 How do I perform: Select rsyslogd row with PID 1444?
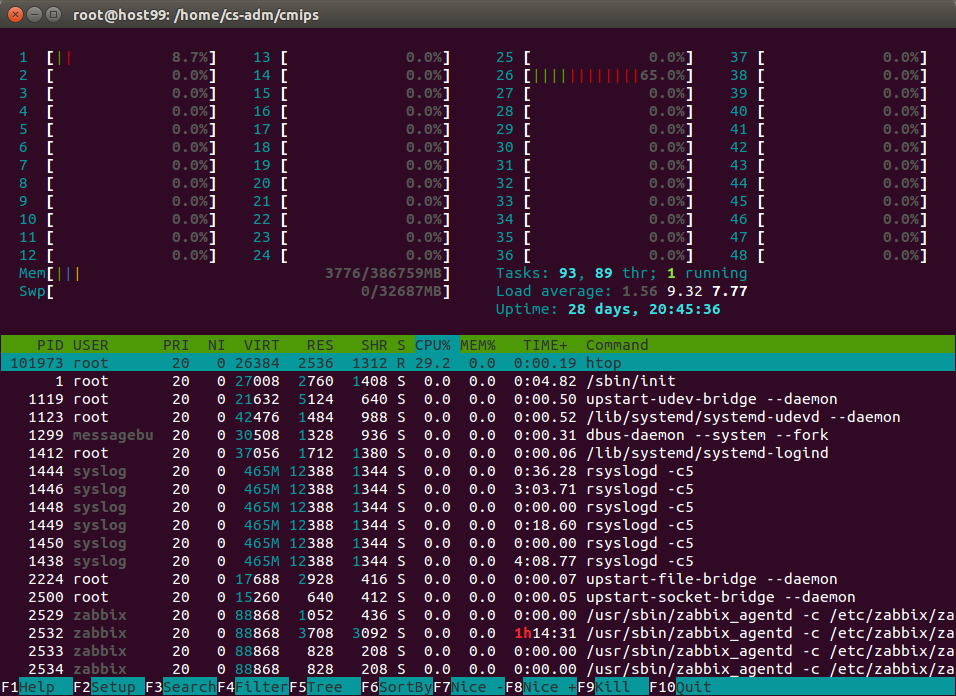pos(478,471)
